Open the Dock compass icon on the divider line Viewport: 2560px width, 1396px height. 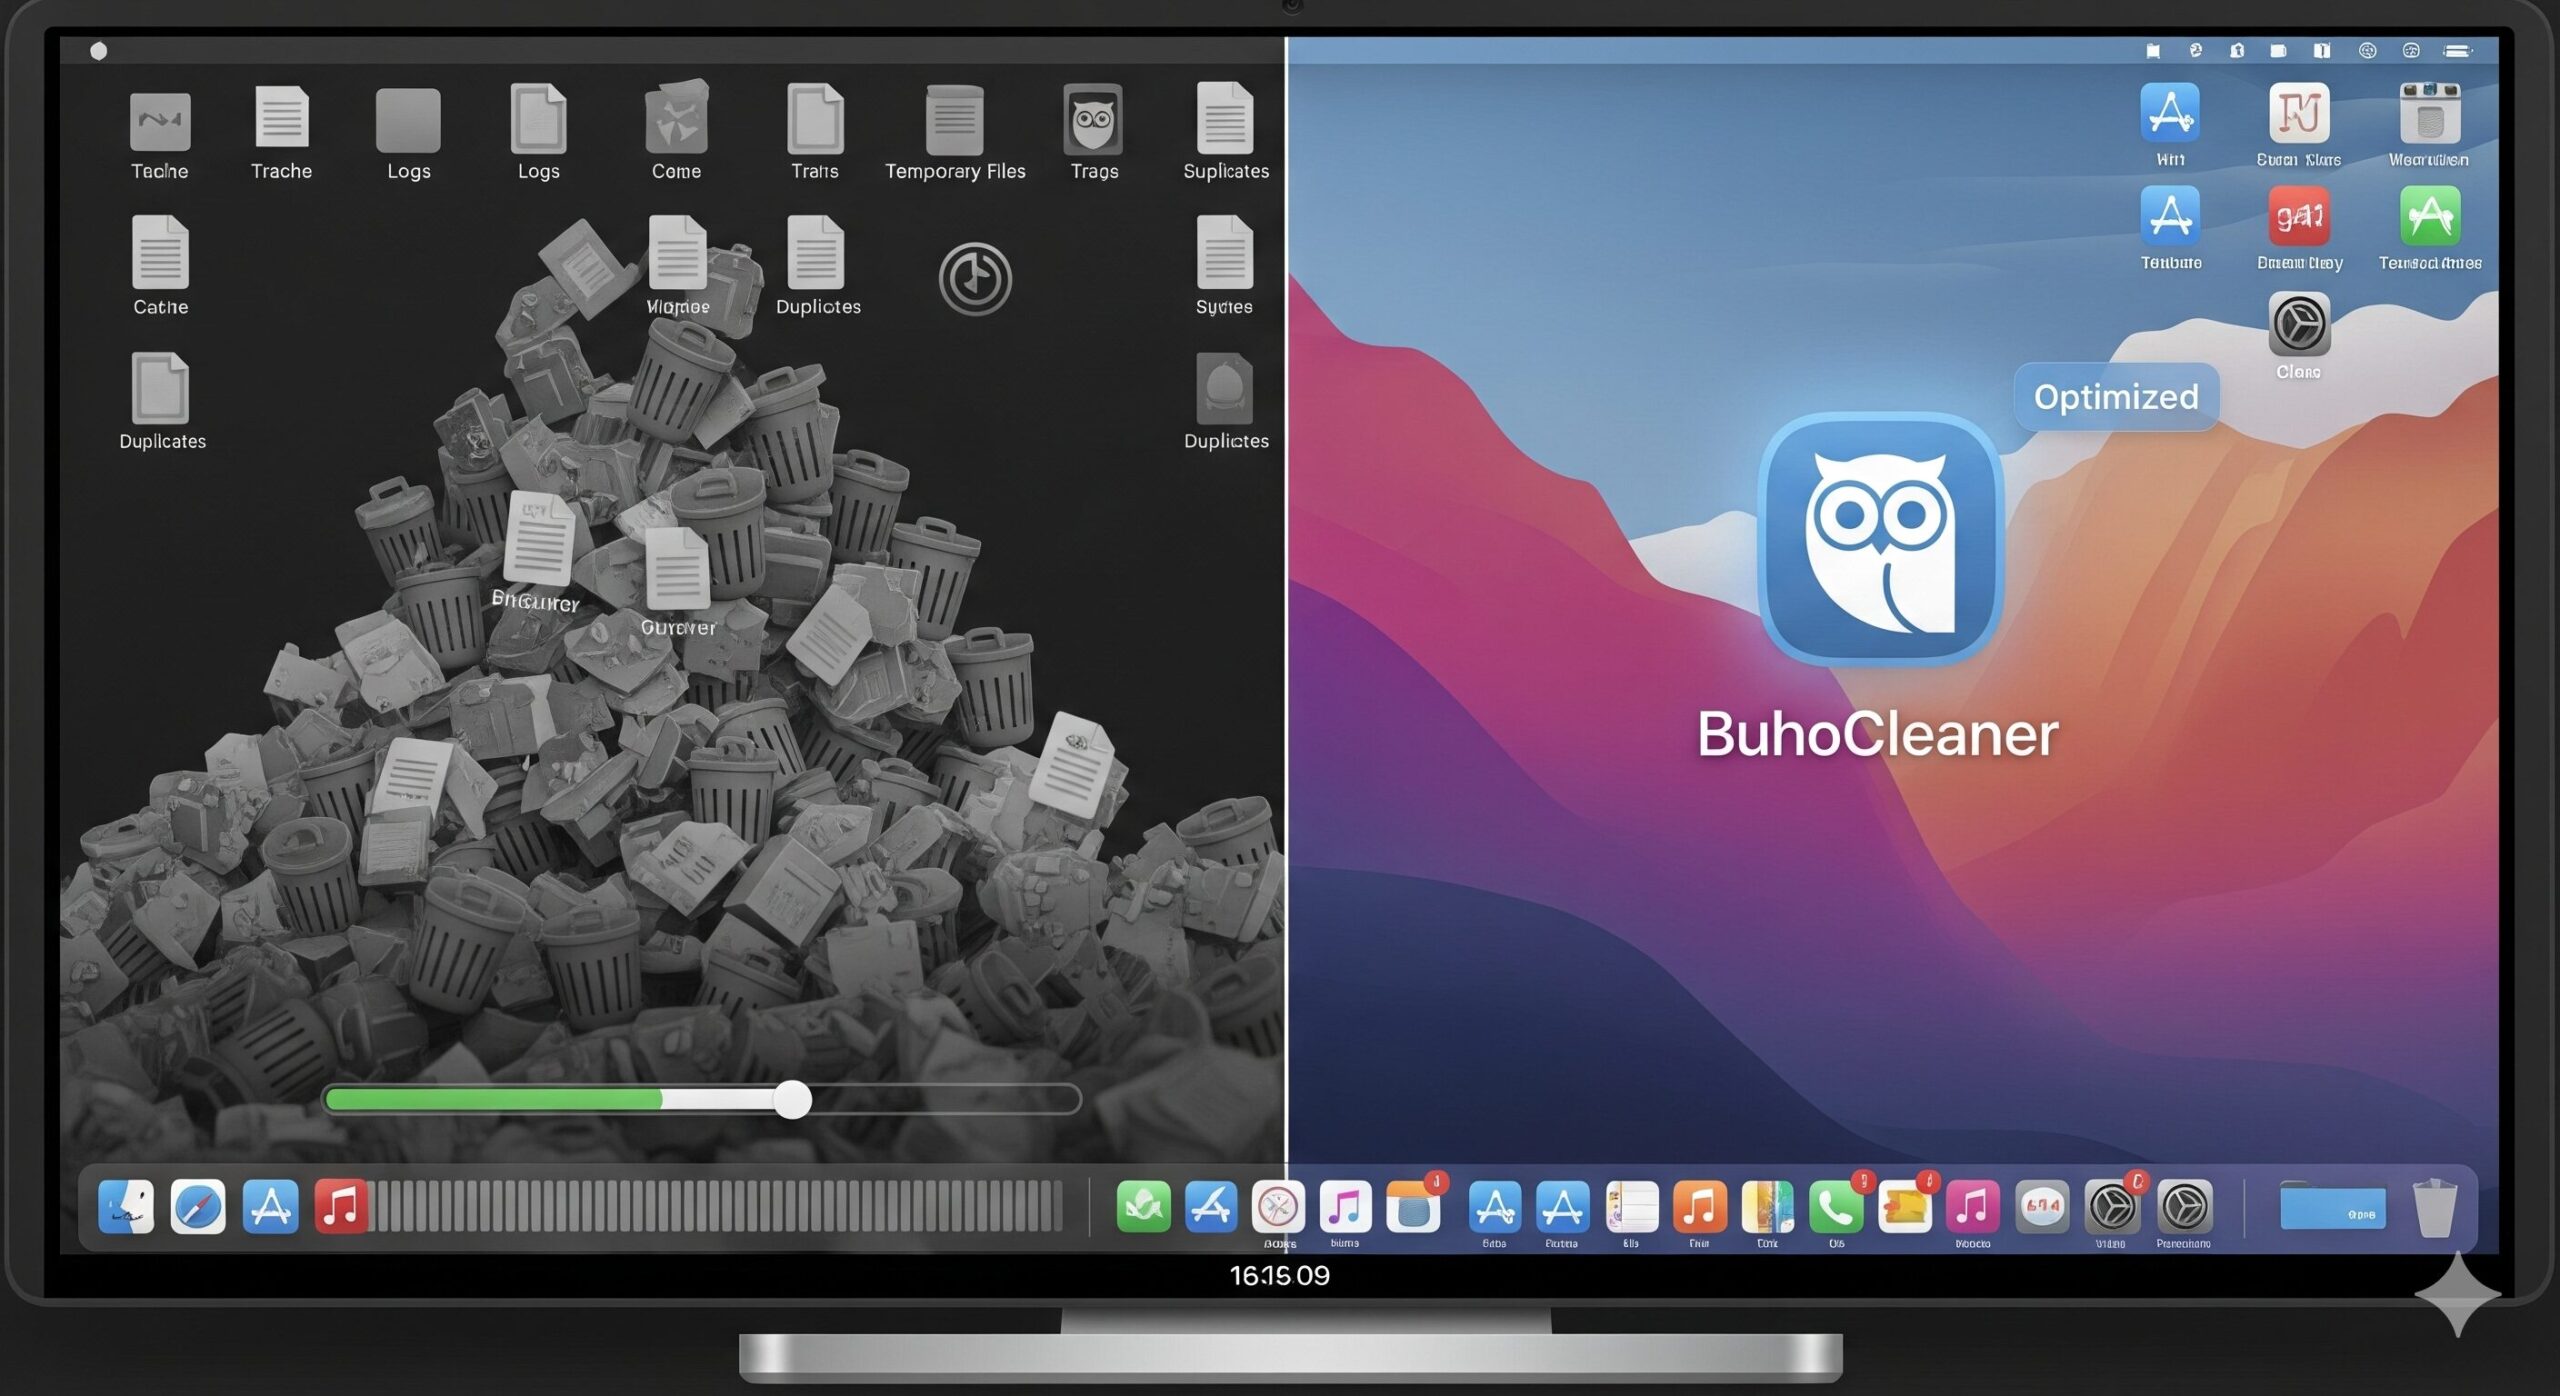(1278, 1207)
